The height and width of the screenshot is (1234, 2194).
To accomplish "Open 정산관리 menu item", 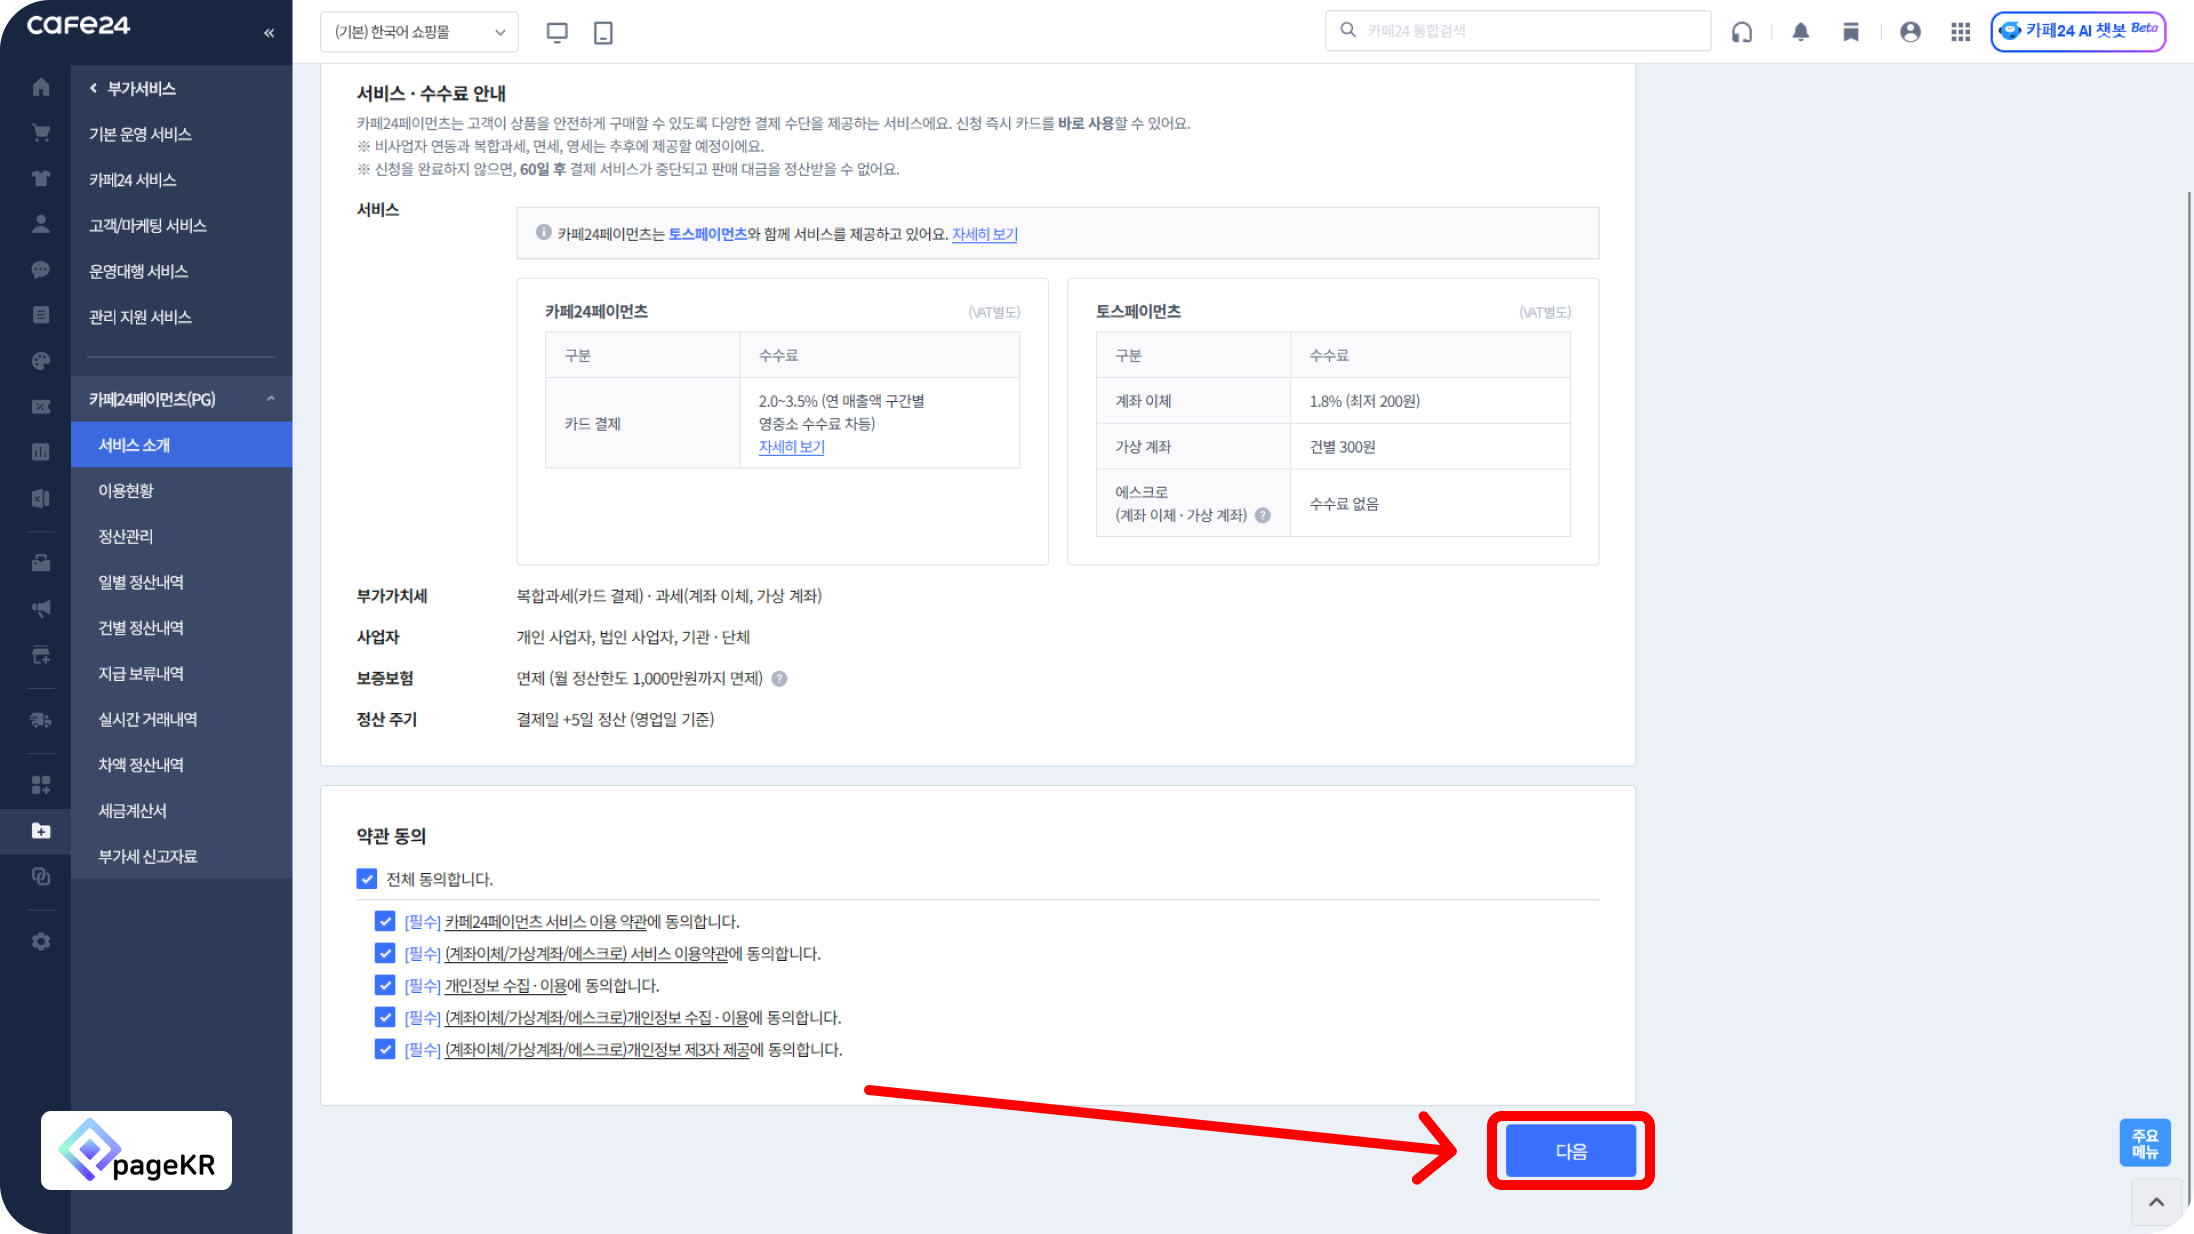I will pos(126,537).
